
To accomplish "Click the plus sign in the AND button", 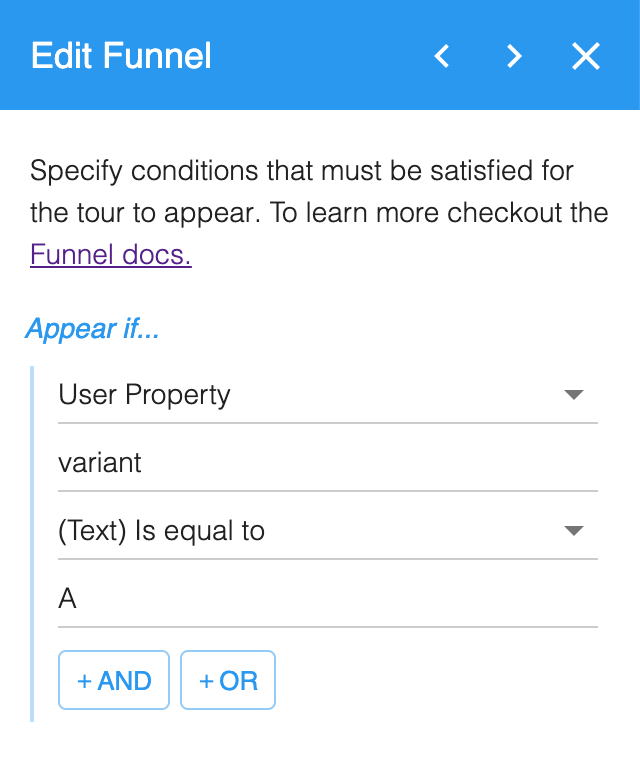I will tap(85, 681).
